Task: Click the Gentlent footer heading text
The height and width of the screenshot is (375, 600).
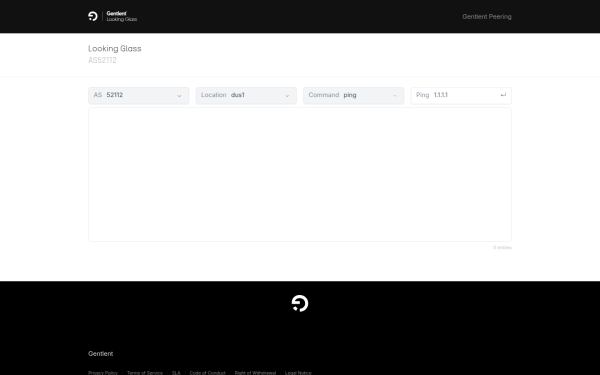Action: (x=101, y=354)
